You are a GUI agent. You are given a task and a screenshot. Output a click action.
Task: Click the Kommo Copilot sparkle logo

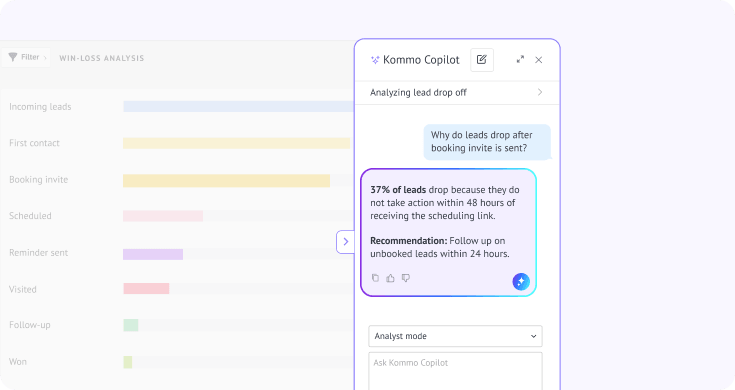[375, 60]
